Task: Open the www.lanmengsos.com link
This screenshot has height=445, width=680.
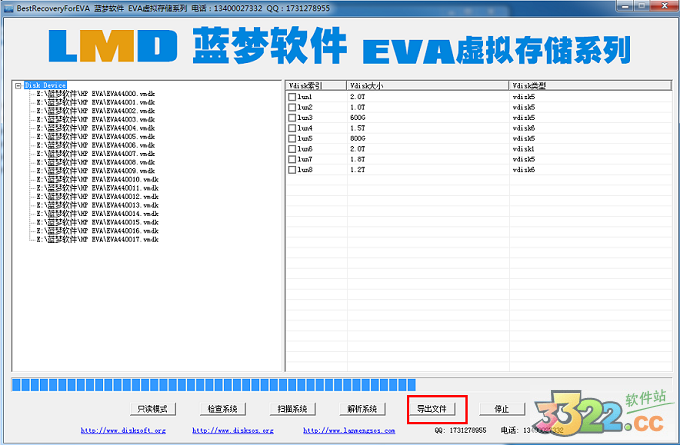Action: pyautogui.click(x=349, y=430)
